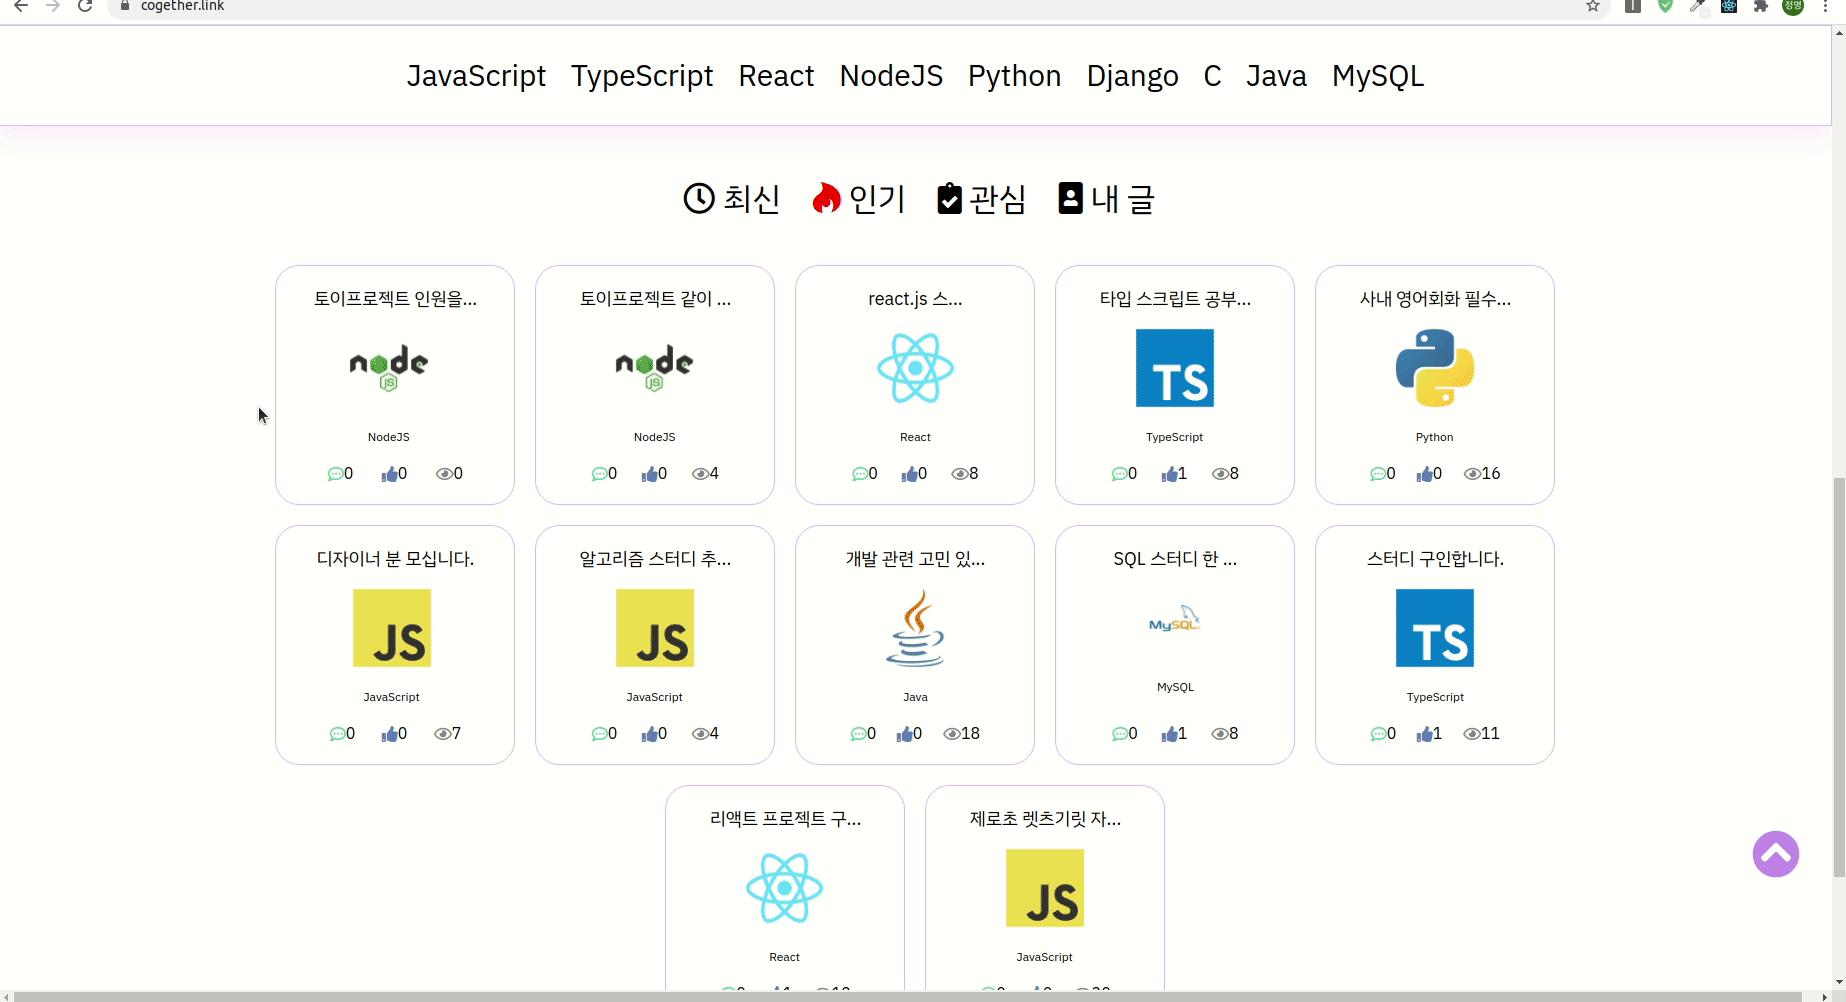Click the eye views icon on 사내 영어회화 card
This screenshot has width=1846, height=1002.
[x=1472, y=474]
